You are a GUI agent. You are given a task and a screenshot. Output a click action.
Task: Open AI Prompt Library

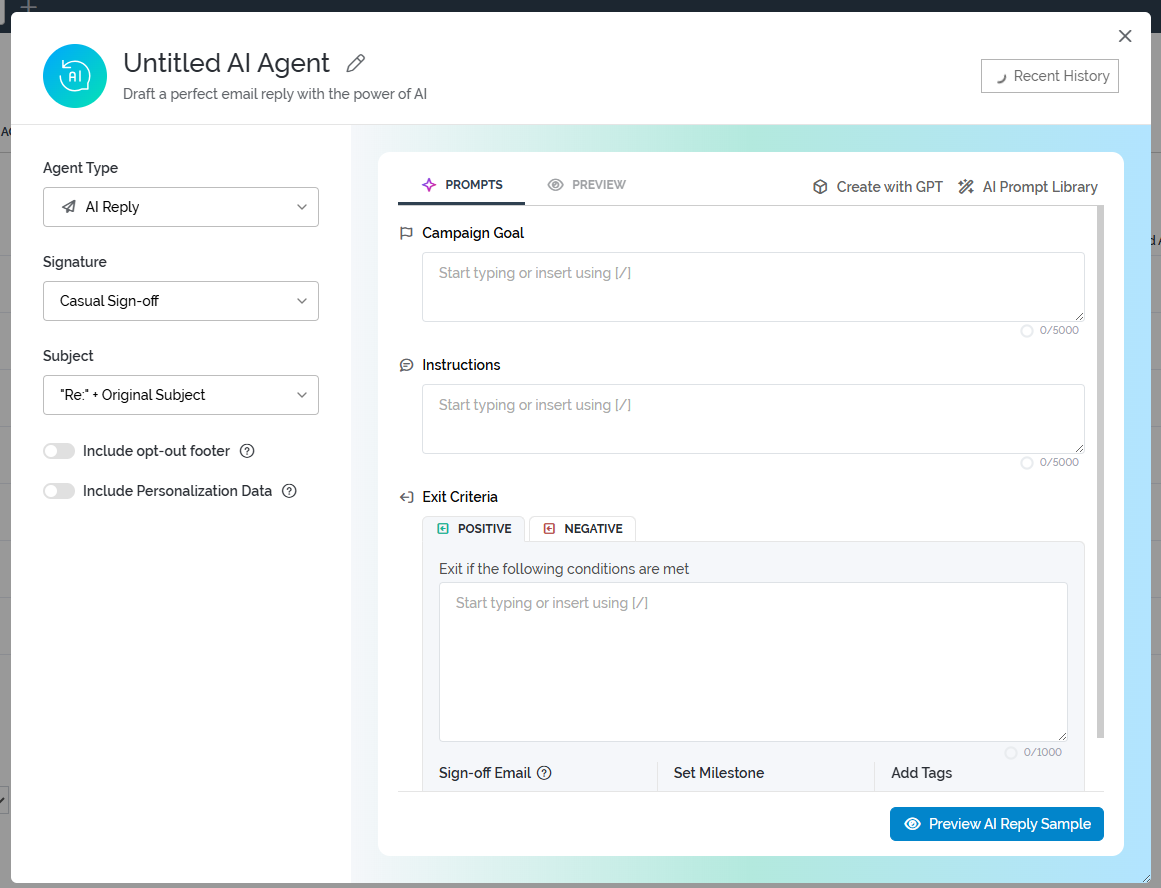[1028, 187]
